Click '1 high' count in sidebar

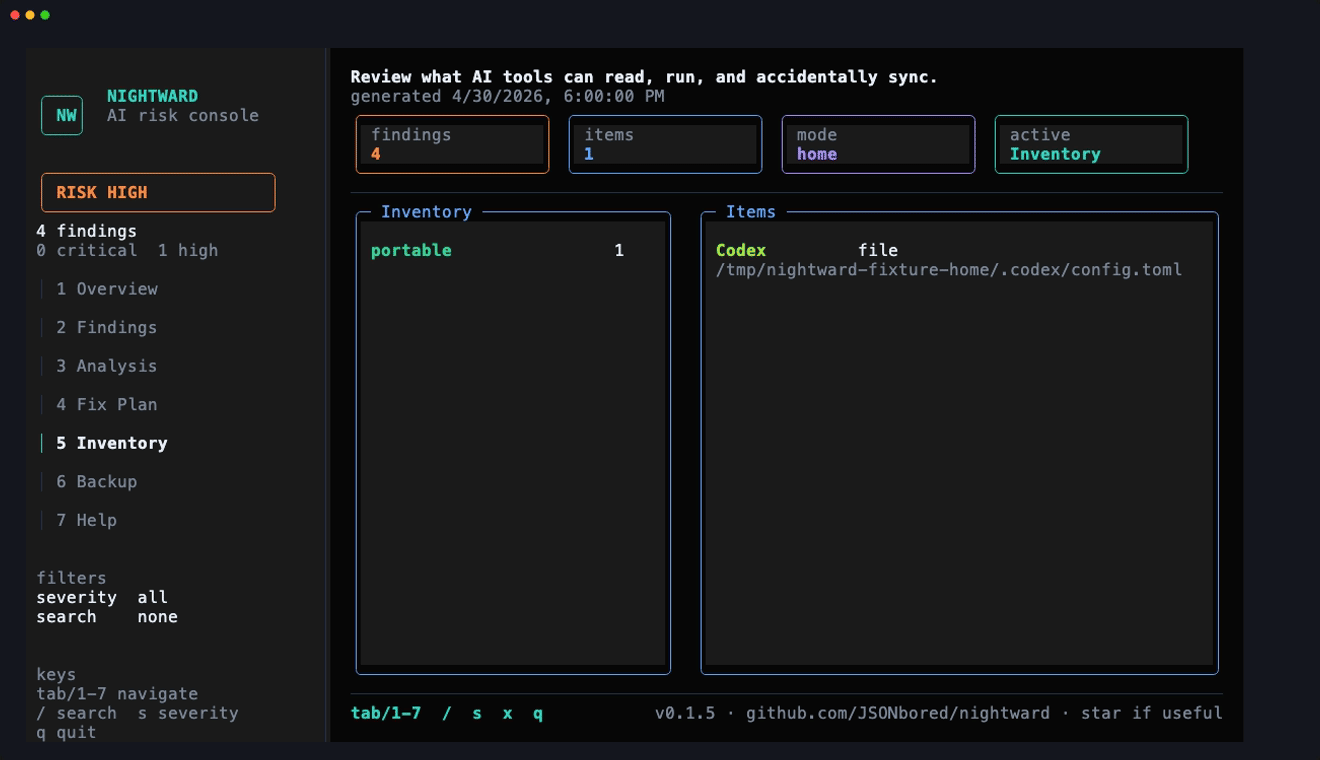tap(188, 250)
